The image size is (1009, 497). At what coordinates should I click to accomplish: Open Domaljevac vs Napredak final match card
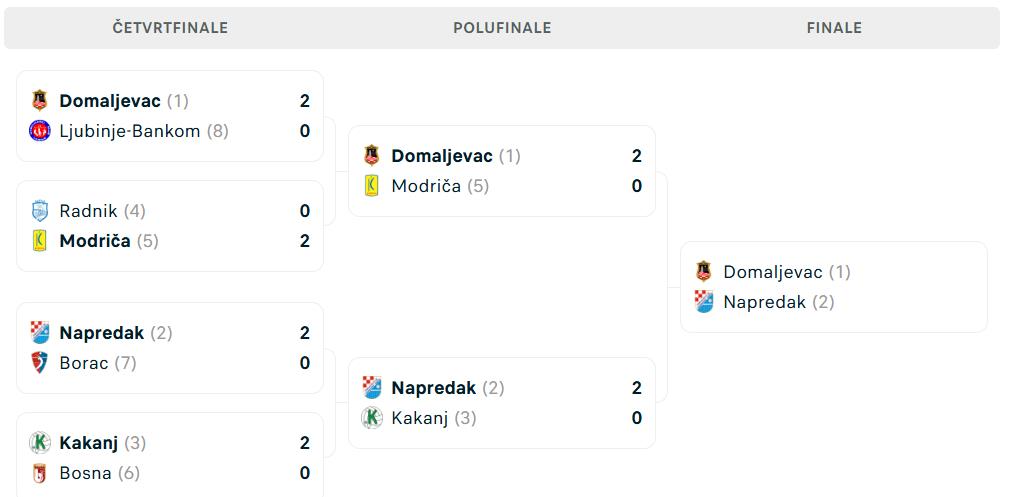click(834, 287)
